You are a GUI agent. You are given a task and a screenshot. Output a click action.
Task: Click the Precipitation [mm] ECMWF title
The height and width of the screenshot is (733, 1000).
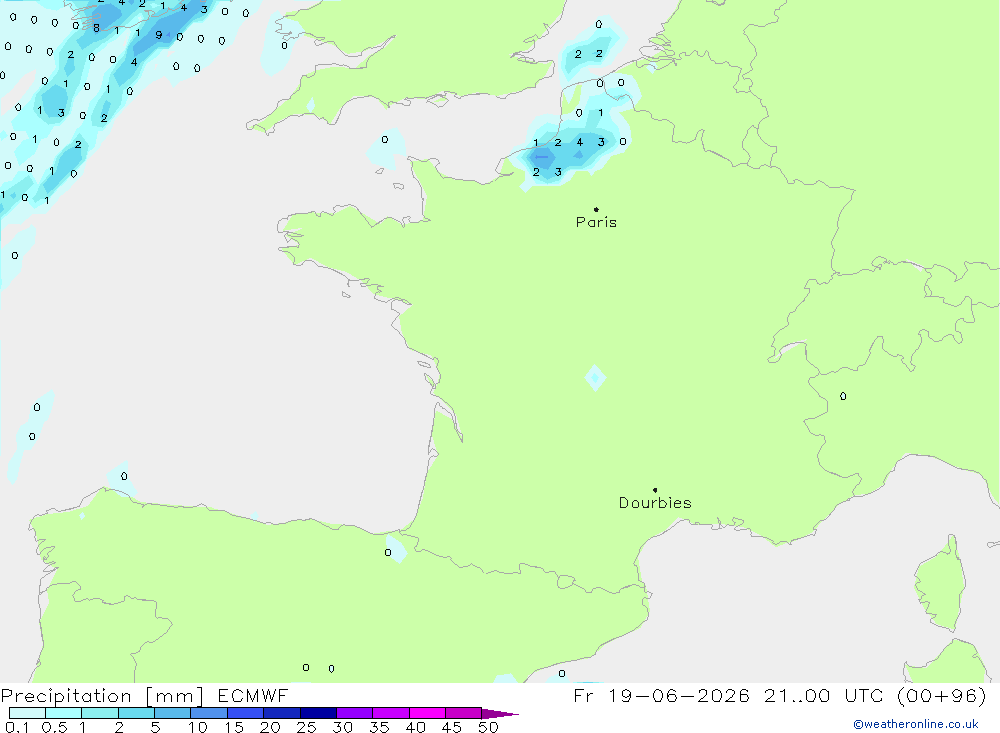tap(144, 695)
